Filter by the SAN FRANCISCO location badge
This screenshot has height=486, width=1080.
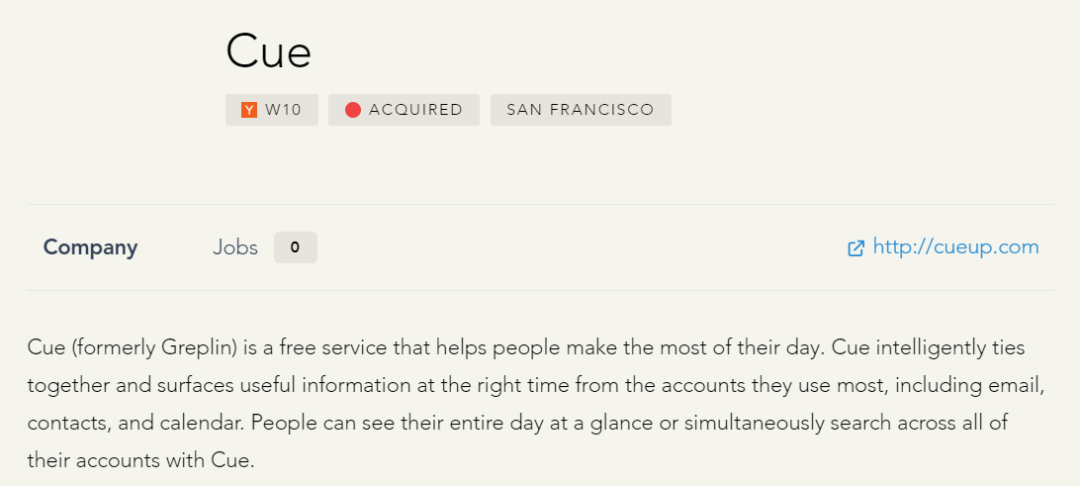pyautogui.click(x=581, y=109)
